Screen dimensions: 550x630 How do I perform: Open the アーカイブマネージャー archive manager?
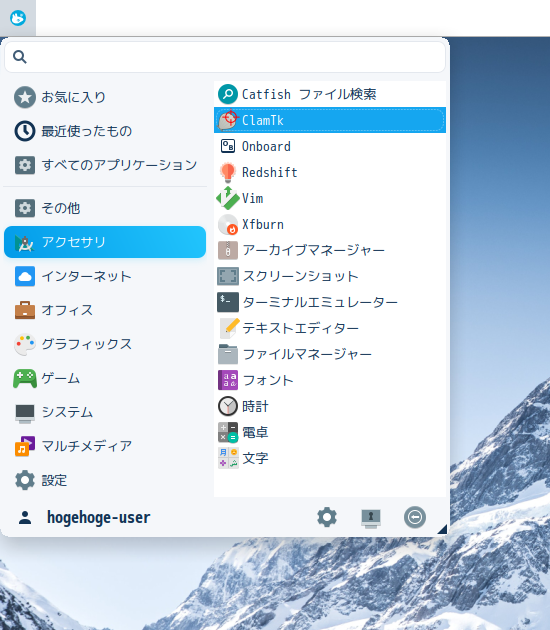pos(330,250)
